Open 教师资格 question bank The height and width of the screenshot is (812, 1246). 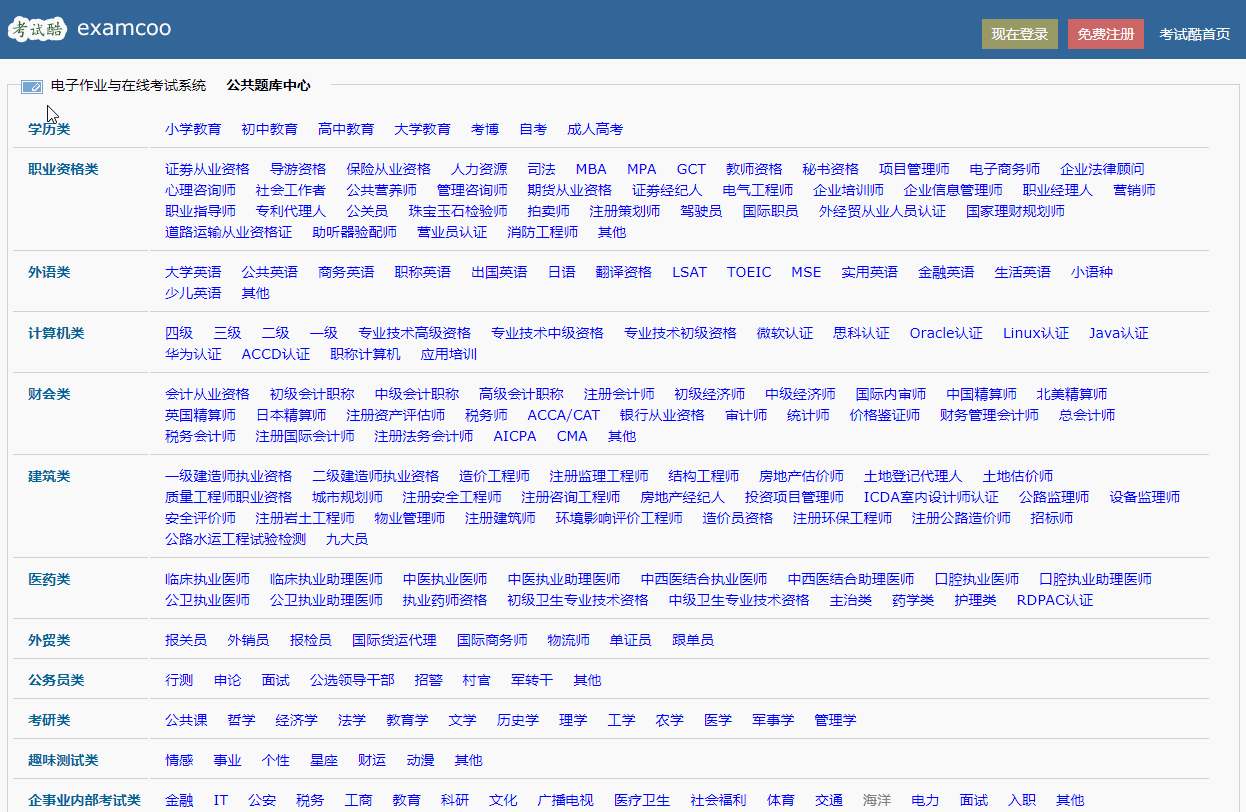click(x=754, y=169)
